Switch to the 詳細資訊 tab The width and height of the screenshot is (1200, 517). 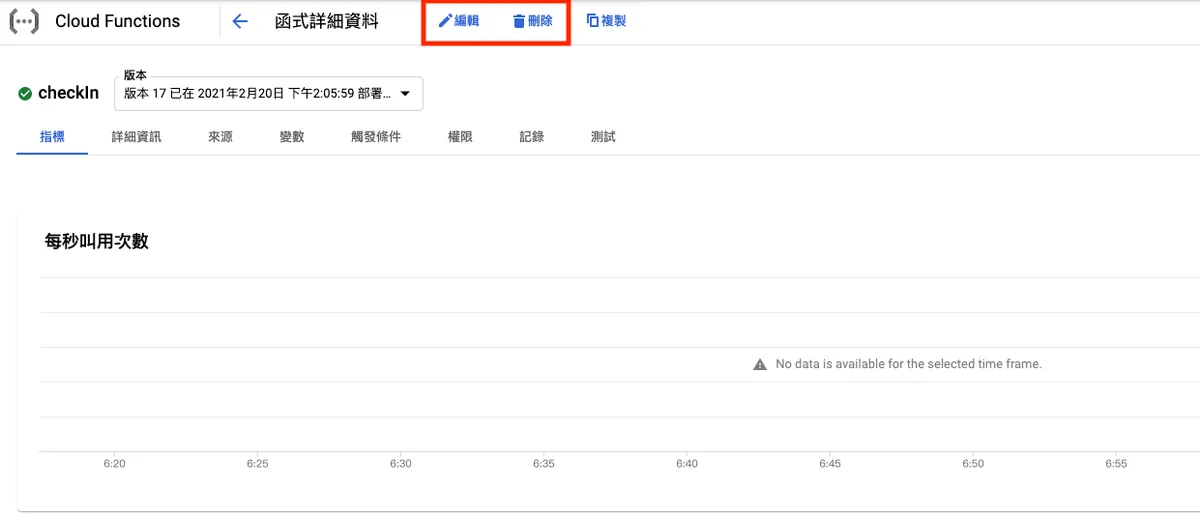pyautogui.click(x=136, y=137)
